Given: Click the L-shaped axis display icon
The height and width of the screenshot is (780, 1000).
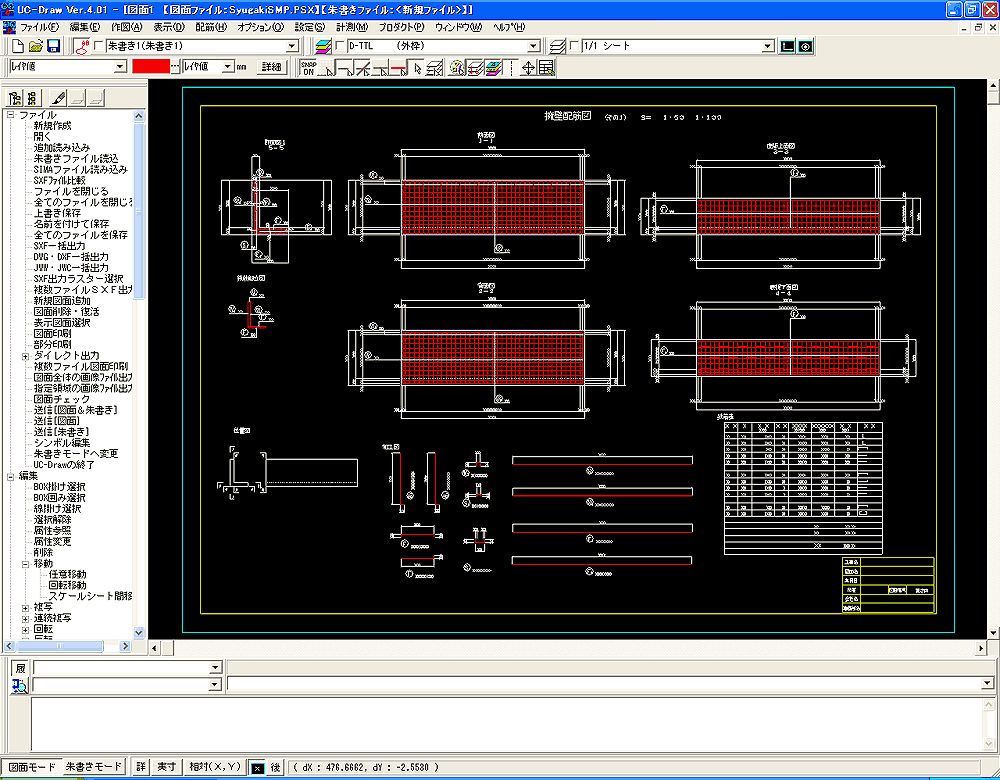Looking at the screenshot, I should point(788,46).
